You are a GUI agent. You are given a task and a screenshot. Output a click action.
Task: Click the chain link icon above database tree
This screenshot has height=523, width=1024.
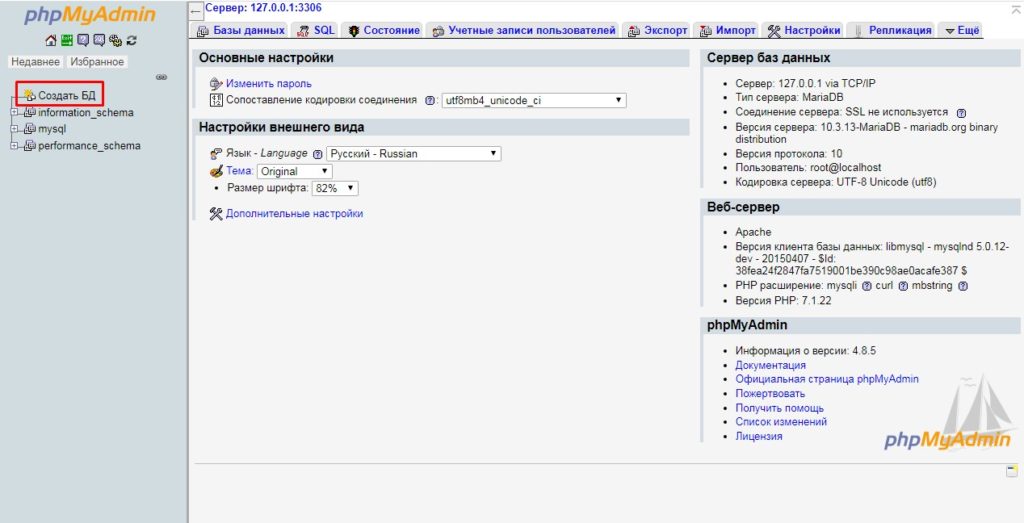[161, 77]
